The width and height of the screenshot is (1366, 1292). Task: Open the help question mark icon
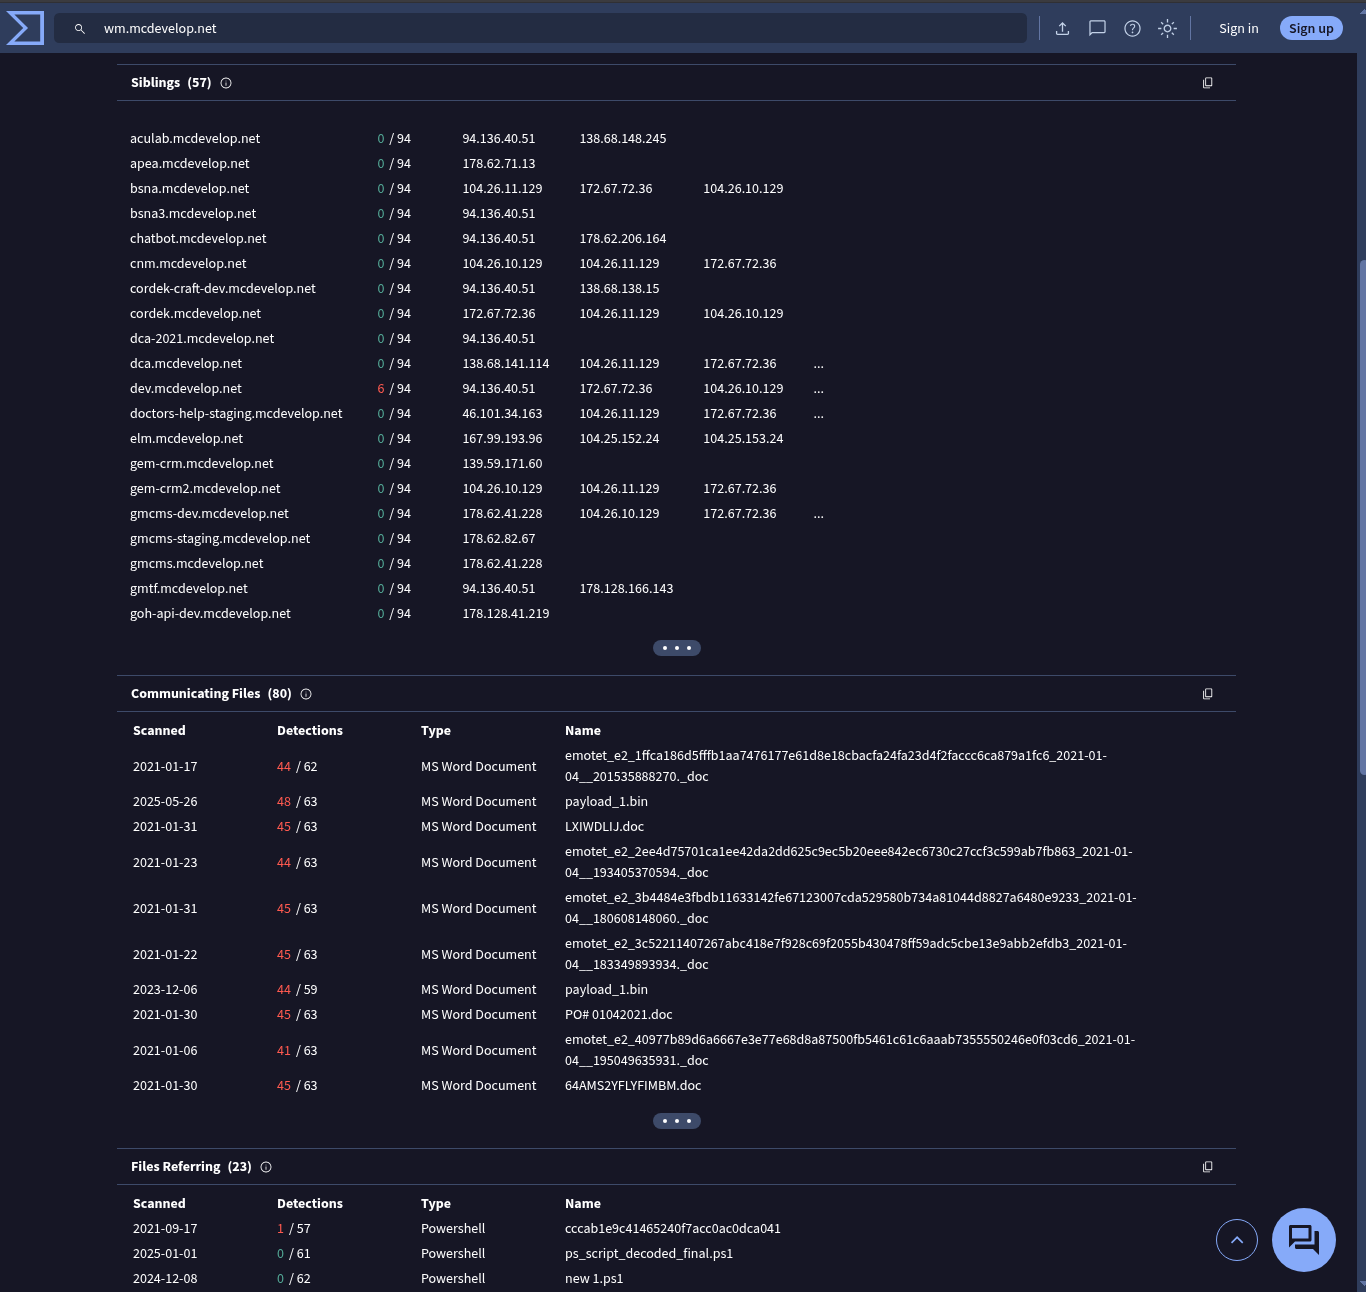(x=1132, y=29)
